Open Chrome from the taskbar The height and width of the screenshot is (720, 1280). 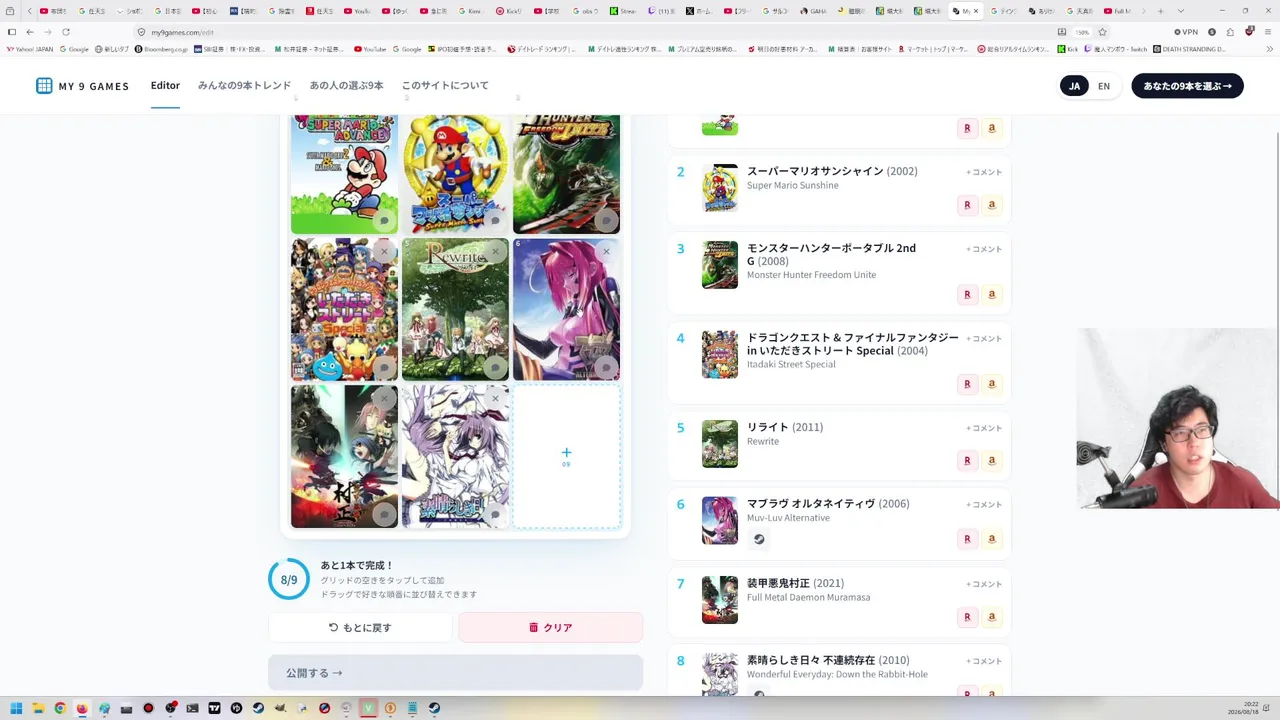tap(60, 708)
